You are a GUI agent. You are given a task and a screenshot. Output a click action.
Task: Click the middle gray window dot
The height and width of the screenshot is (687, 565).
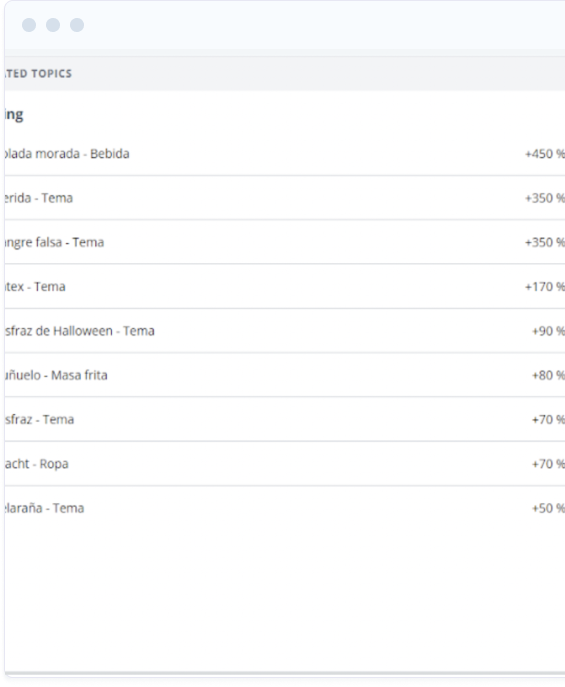53,25
